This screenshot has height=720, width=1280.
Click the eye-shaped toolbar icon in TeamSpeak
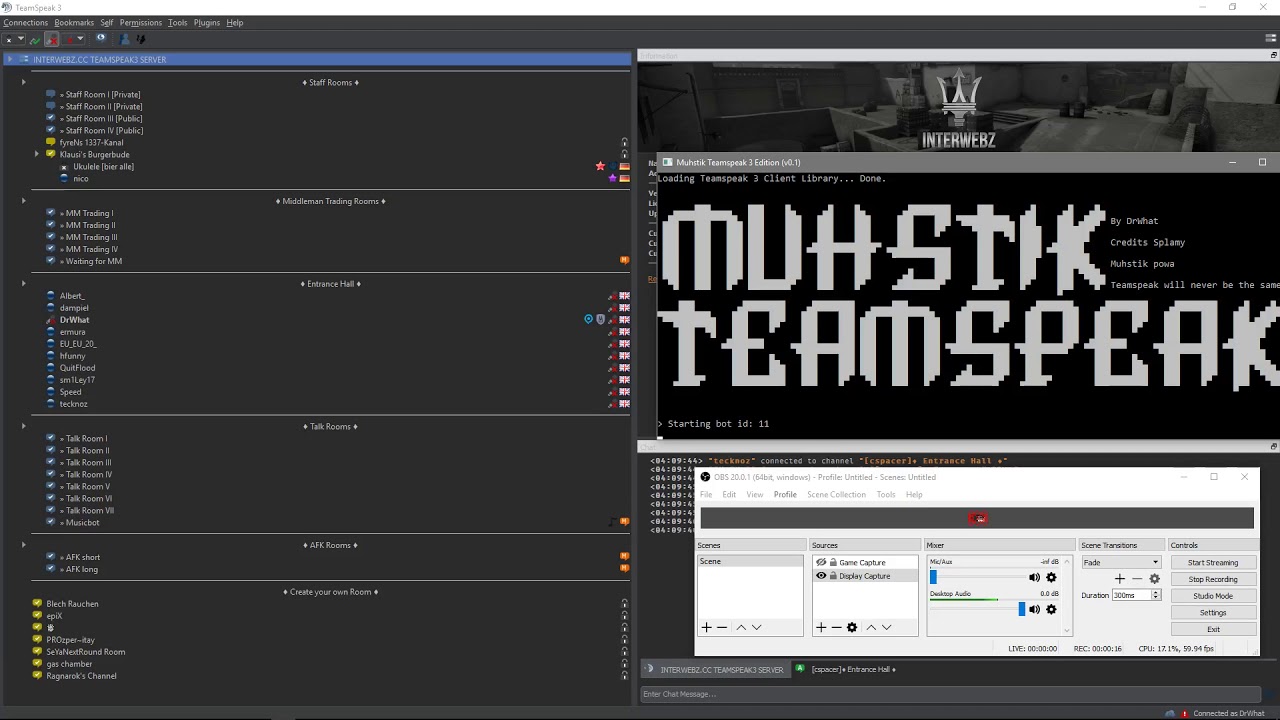tap(101, 39)
